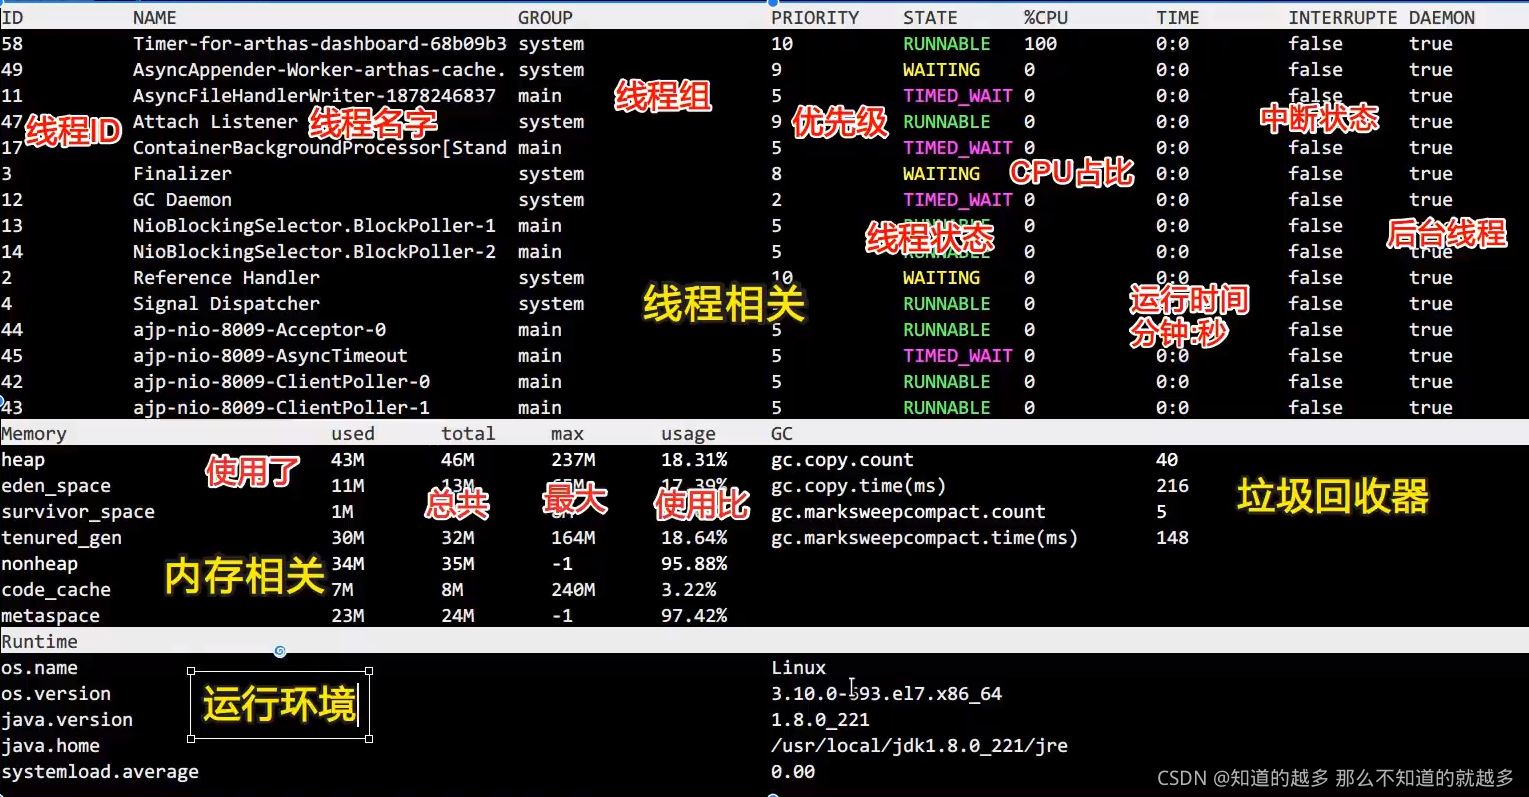Click the 100 %CPU value of Timer thread
This screenshot has width=1529, height=797.
(x=1040, y=44)
